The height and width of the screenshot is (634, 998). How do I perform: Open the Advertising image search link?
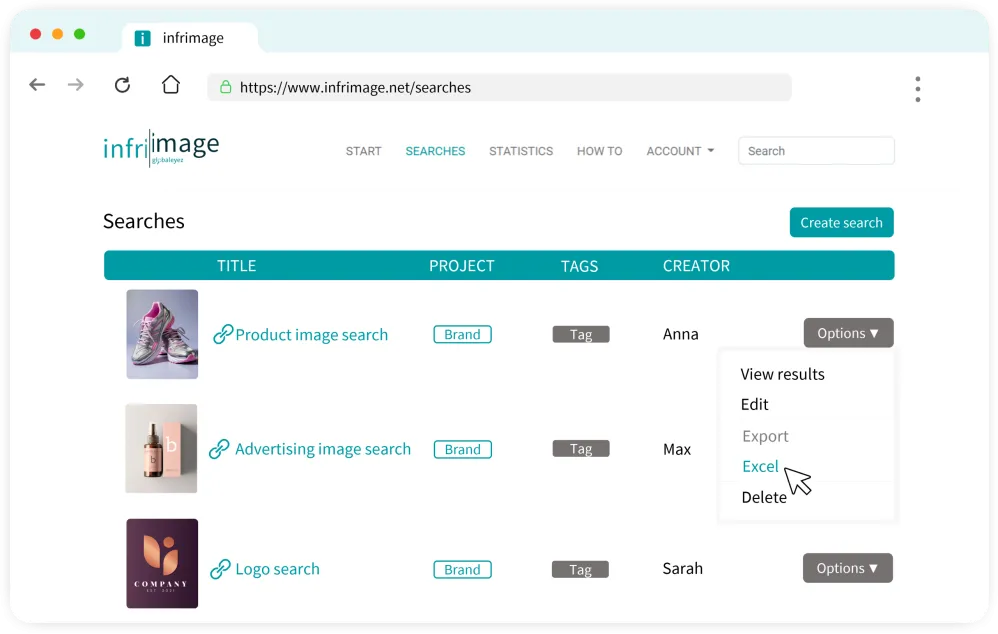point(322,449)
